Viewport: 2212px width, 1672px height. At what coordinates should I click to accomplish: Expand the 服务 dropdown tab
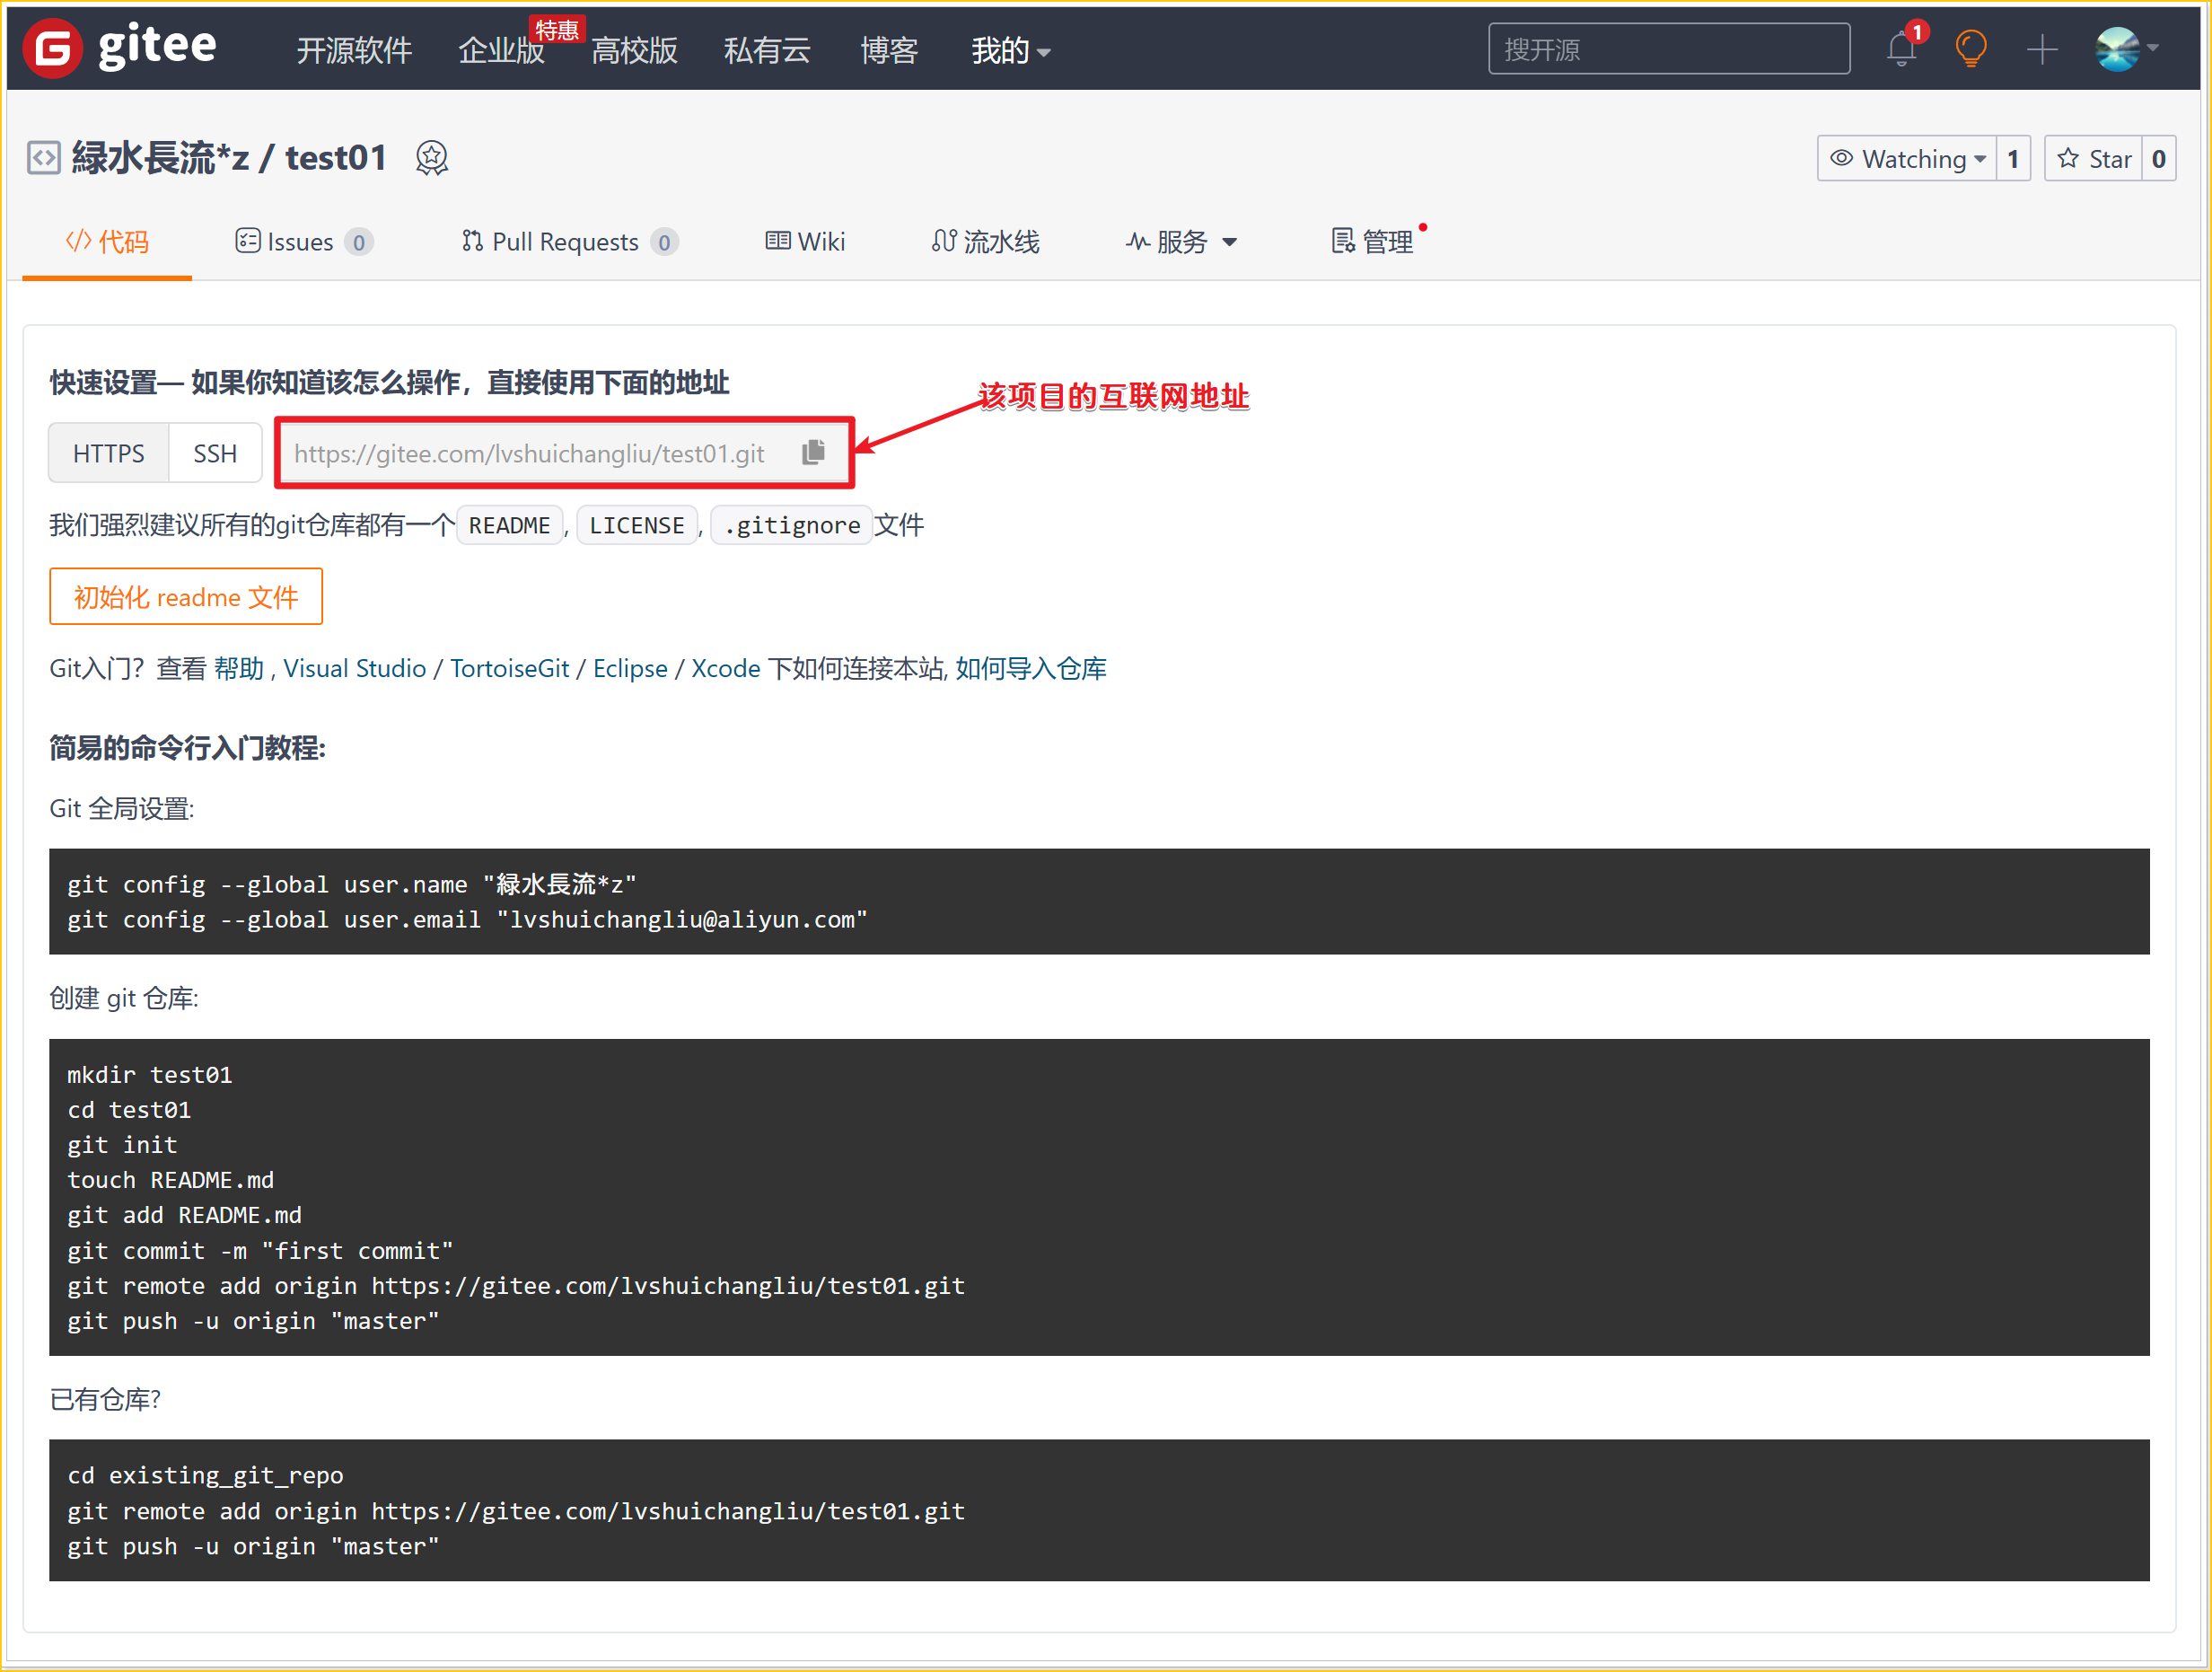1182,242
